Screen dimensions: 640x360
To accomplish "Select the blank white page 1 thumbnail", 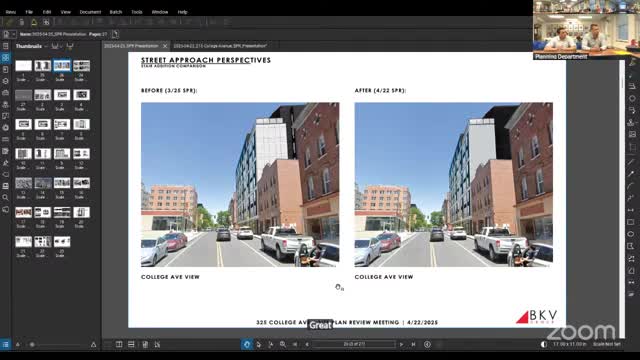I will tap(23, 65).
